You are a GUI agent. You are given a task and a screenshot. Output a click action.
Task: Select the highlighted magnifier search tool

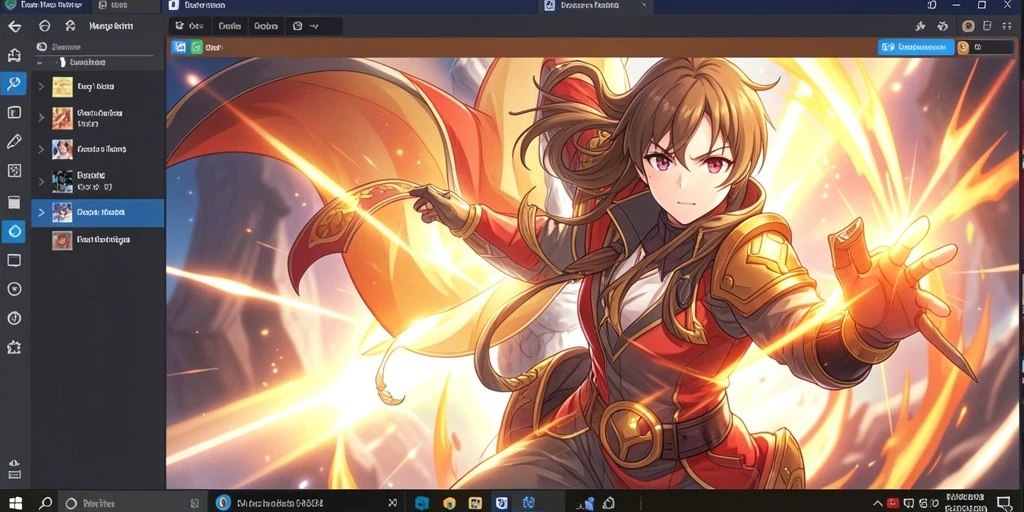click(x=14, y=84)
